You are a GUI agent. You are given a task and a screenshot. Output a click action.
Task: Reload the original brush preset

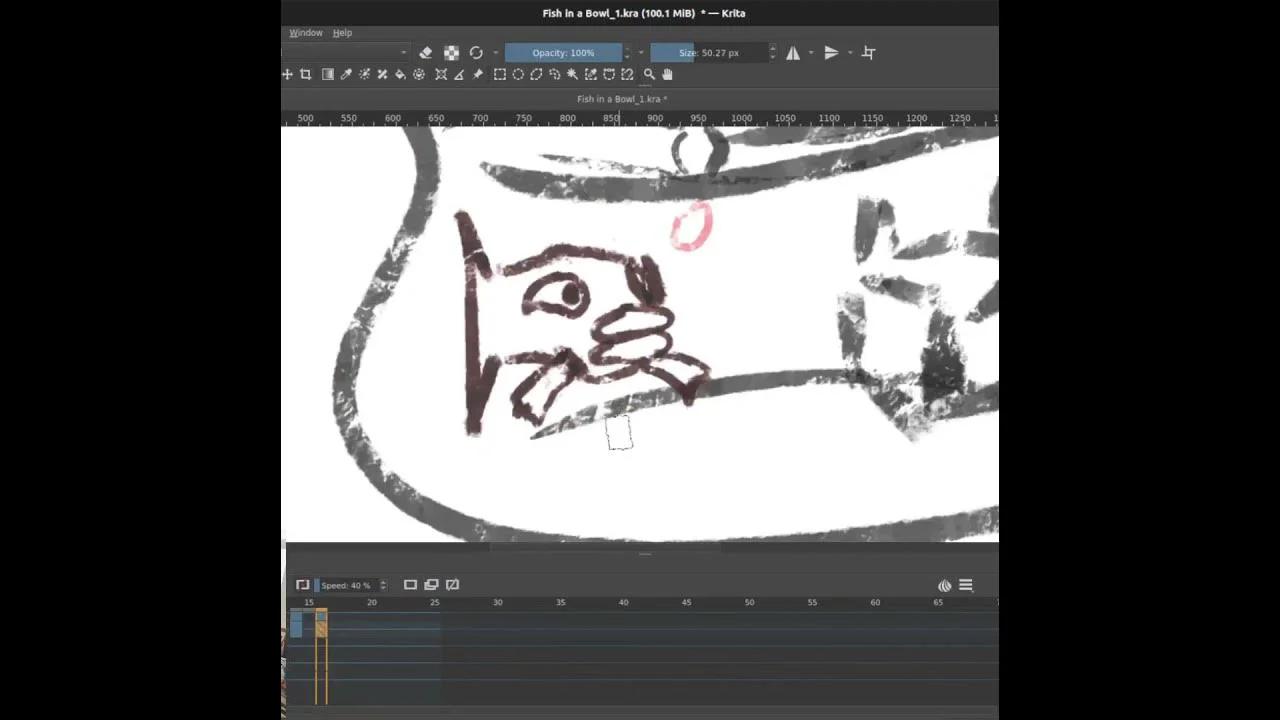(x=476, y=52)
